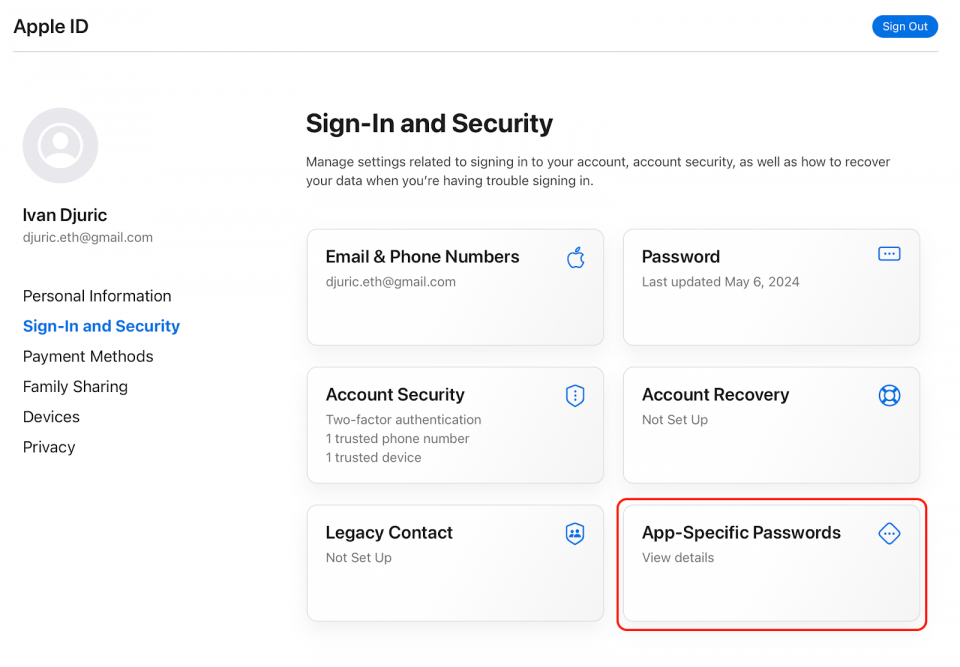960x667 pixels.
Task: Click the diamond icon on App-Specific Passwords card
Action: pyautogui.click(x=889, y=533)
